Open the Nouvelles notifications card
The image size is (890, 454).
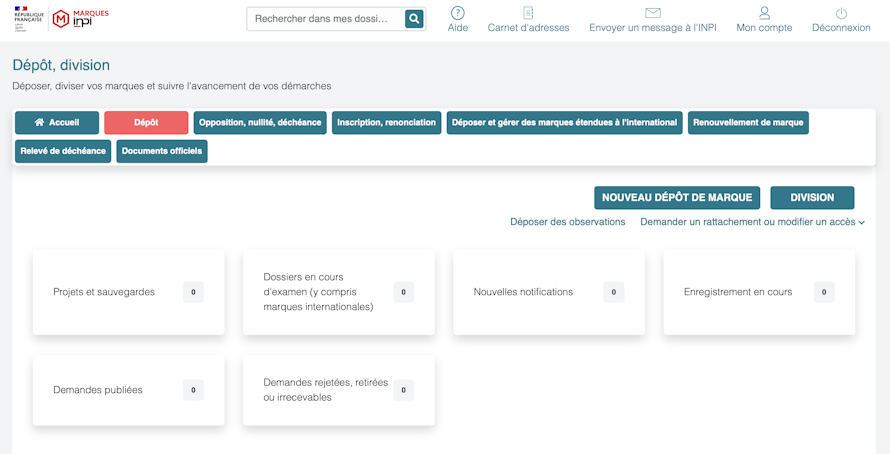pos(549,292)
